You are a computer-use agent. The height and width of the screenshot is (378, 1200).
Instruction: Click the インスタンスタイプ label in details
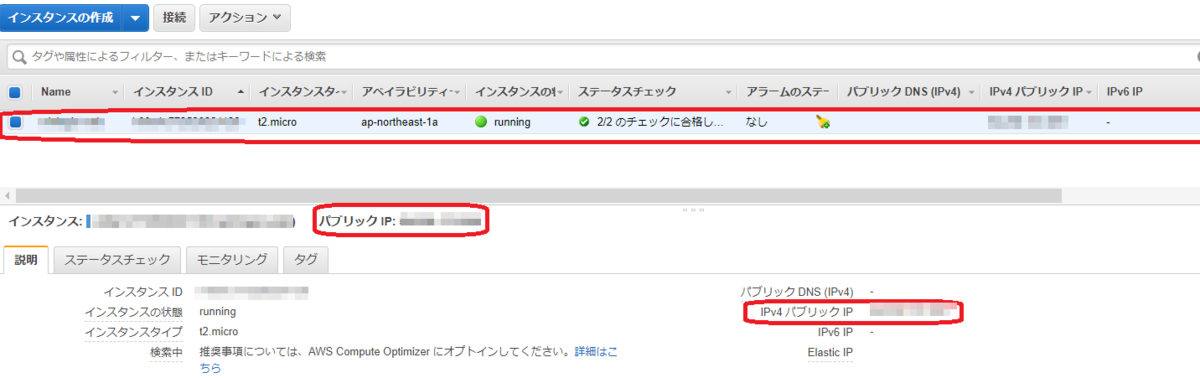coord(133,331)
